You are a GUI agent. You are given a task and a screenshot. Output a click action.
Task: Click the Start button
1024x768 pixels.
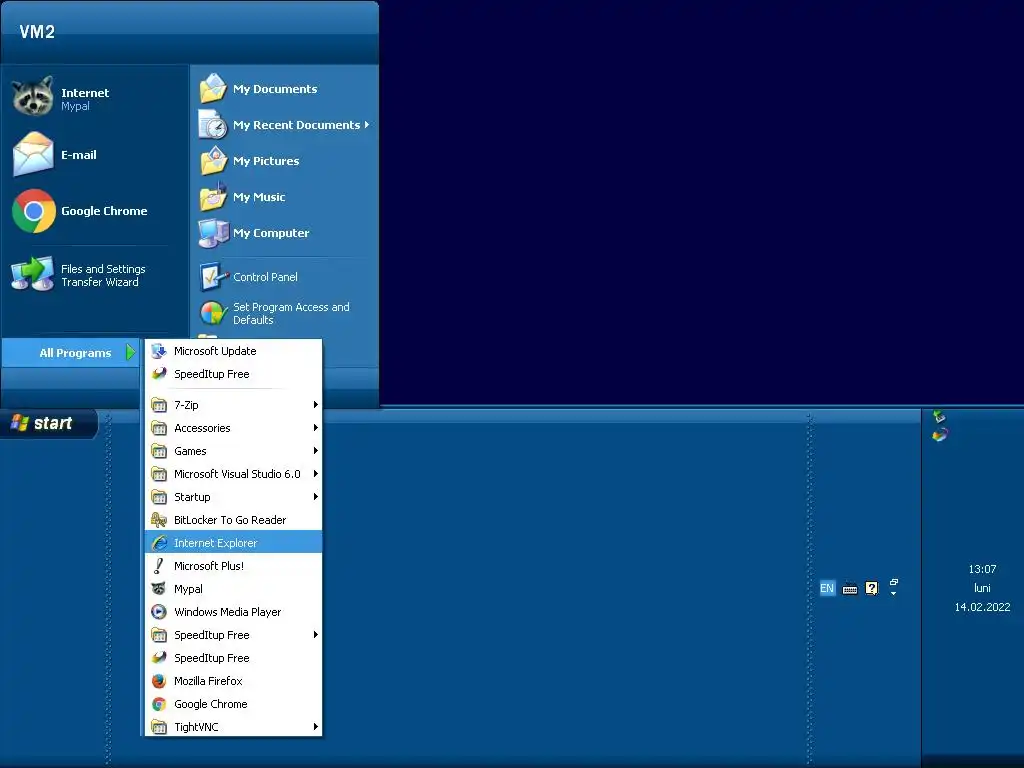tap(48, 423)
